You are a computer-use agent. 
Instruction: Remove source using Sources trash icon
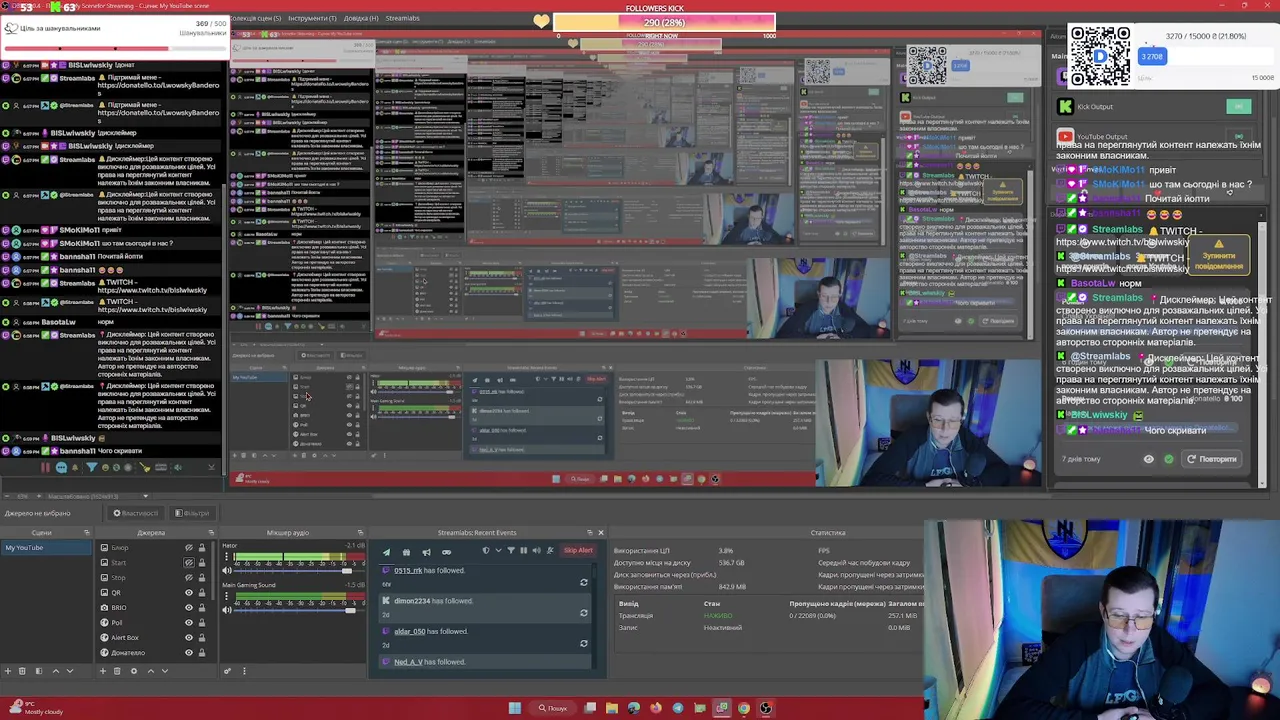(117, 671)
